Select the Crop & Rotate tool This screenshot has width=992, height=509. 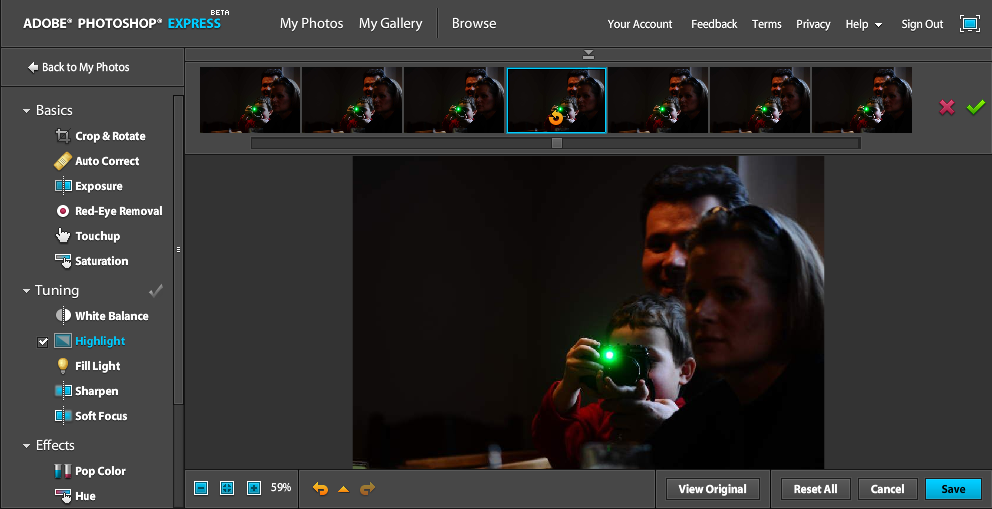click(109, 136)
